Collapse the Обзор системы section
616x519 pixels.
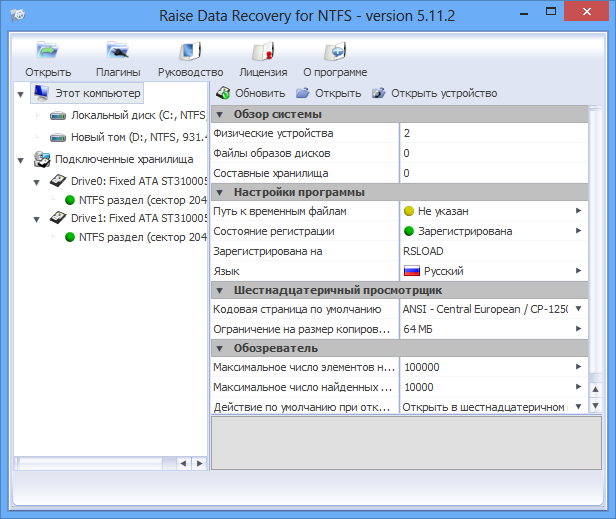point(220,115)
